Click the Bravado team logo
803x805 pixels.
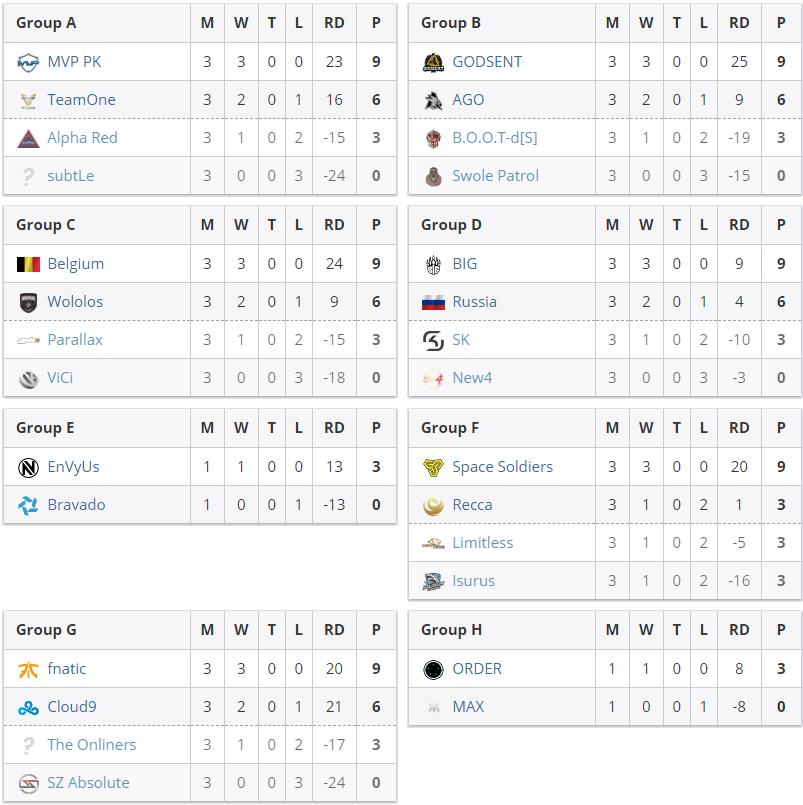[28, 505]
